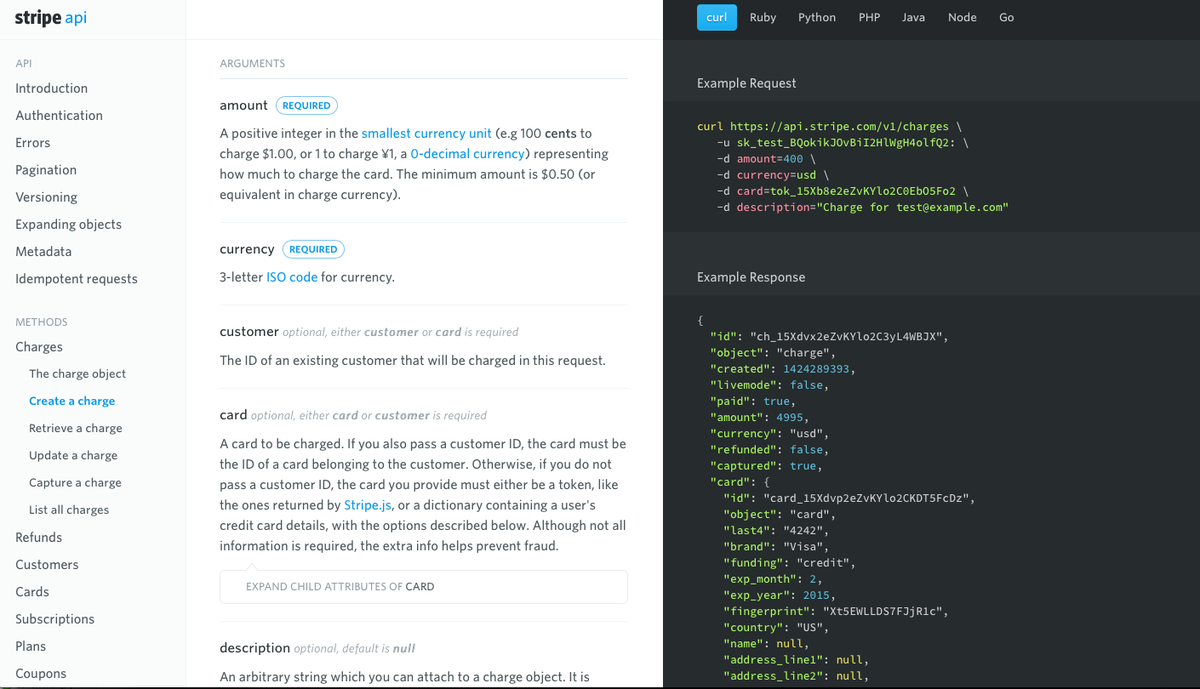The image size is (1200, 689).
Task: Open the Versioning section
Action: (x=46, y=197)
